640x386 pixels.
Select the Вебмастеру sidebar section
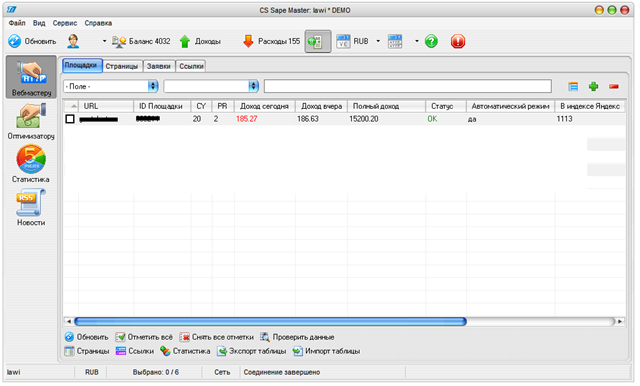31,78
